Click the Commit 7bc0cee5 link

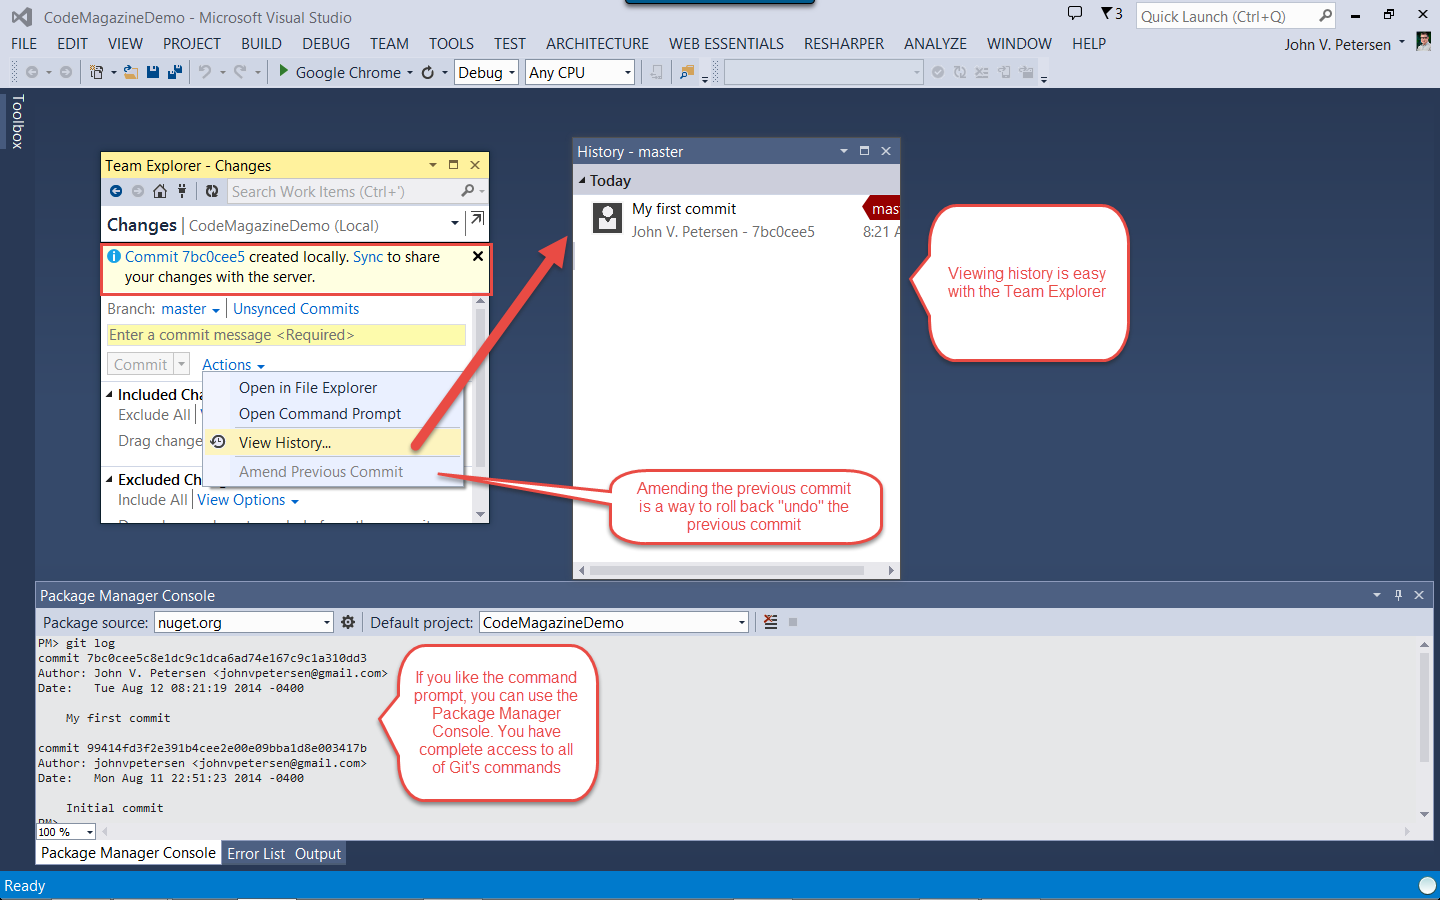pos(185,257)
